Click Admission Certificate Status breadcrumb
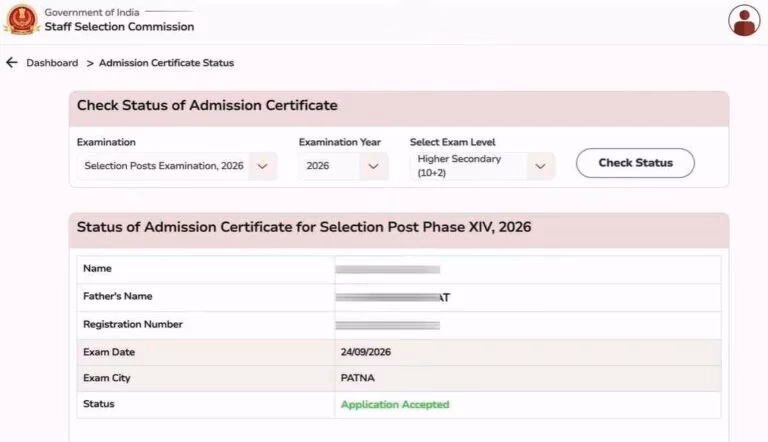768x442 pixels. [166, 63]
